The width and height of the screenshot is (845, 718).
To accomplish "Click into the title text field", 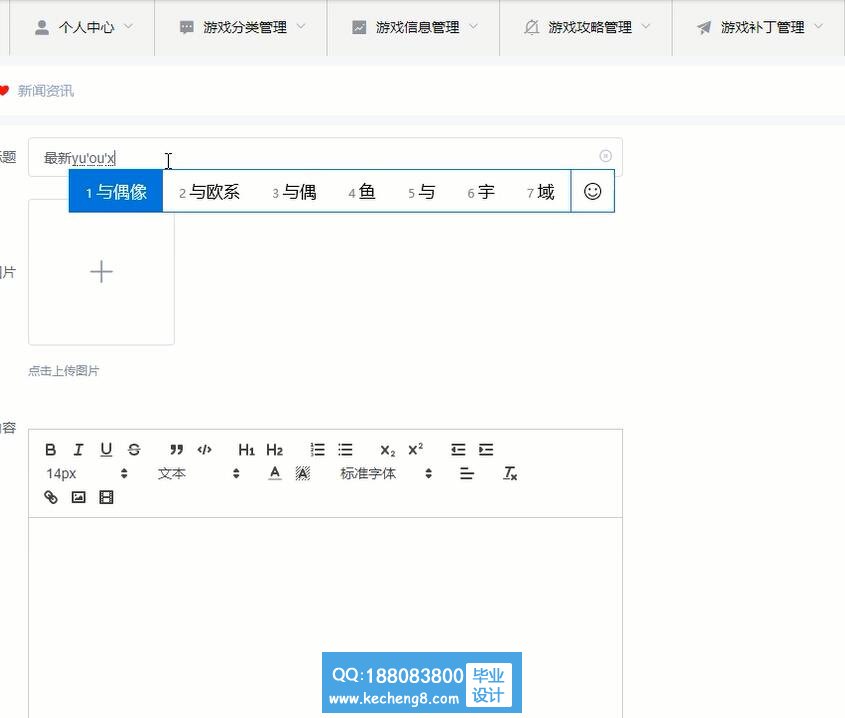I will click(325, 157).
